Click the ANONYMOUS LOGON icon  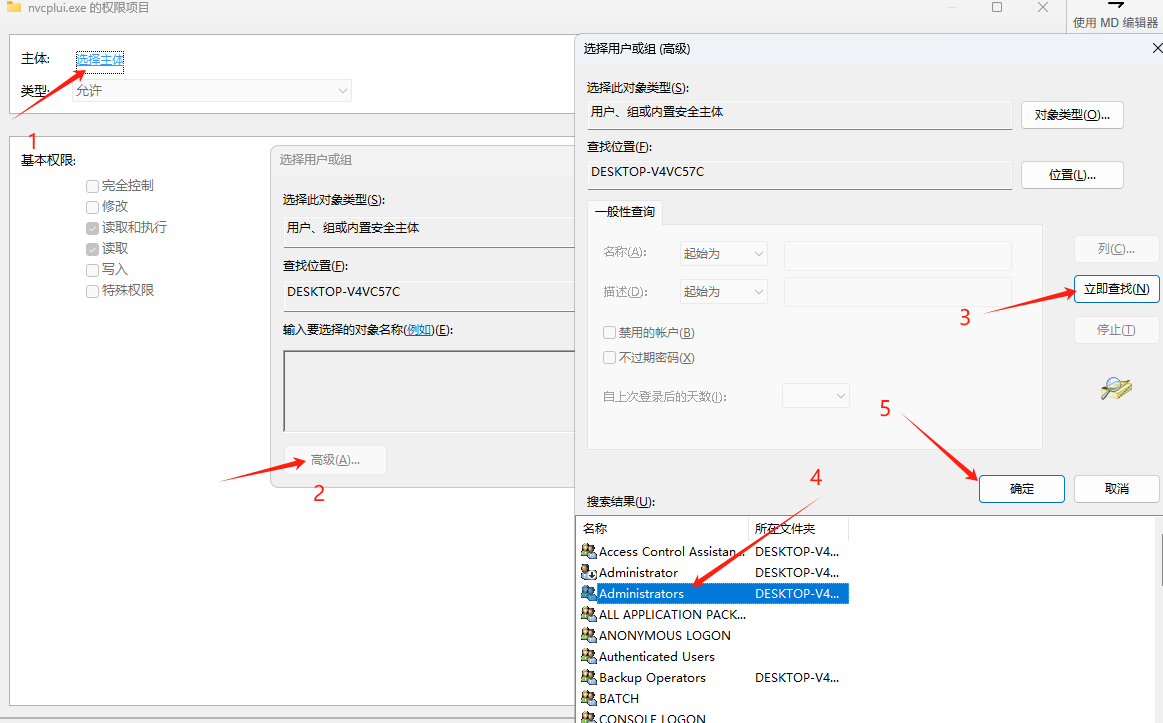tap(589, 635)
